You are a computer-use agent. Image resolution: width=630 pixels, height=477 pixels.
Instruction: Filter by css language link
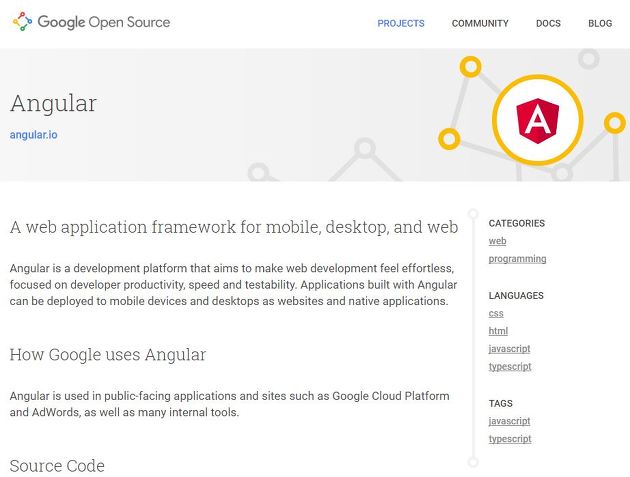pos(496,313)
